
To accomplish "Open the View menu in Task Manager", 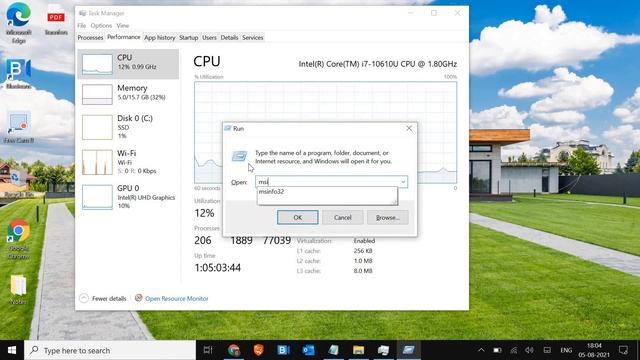I will [x=123, y=25].
